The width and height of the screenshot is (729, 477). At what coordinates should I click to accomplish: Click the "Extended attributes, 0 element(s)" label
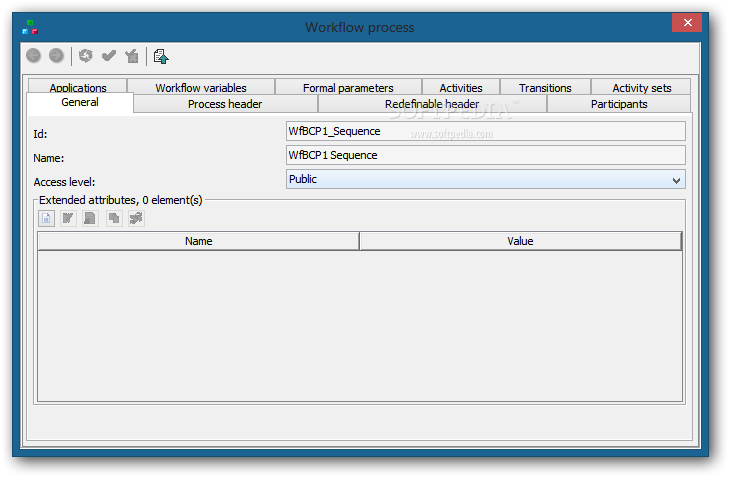tap(120, 200)
